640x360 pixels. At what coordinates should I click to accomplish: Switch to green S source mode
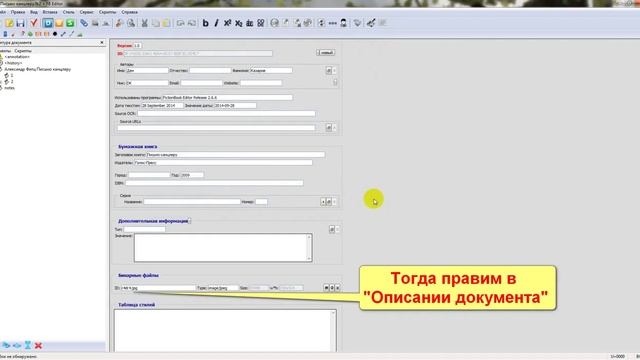point(70,23)
